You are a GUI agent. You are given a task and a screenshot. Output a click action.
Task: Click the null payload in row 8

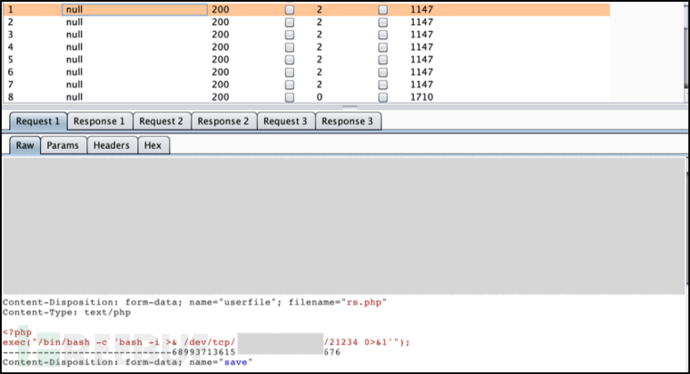coord(74,97)
